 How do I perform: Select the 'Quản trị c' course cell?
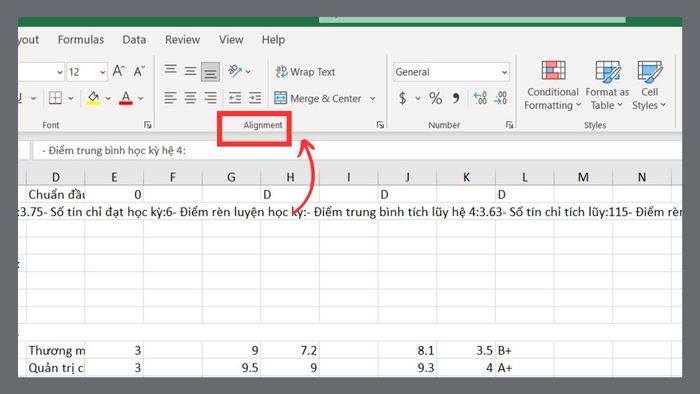(x=56, y=368)
